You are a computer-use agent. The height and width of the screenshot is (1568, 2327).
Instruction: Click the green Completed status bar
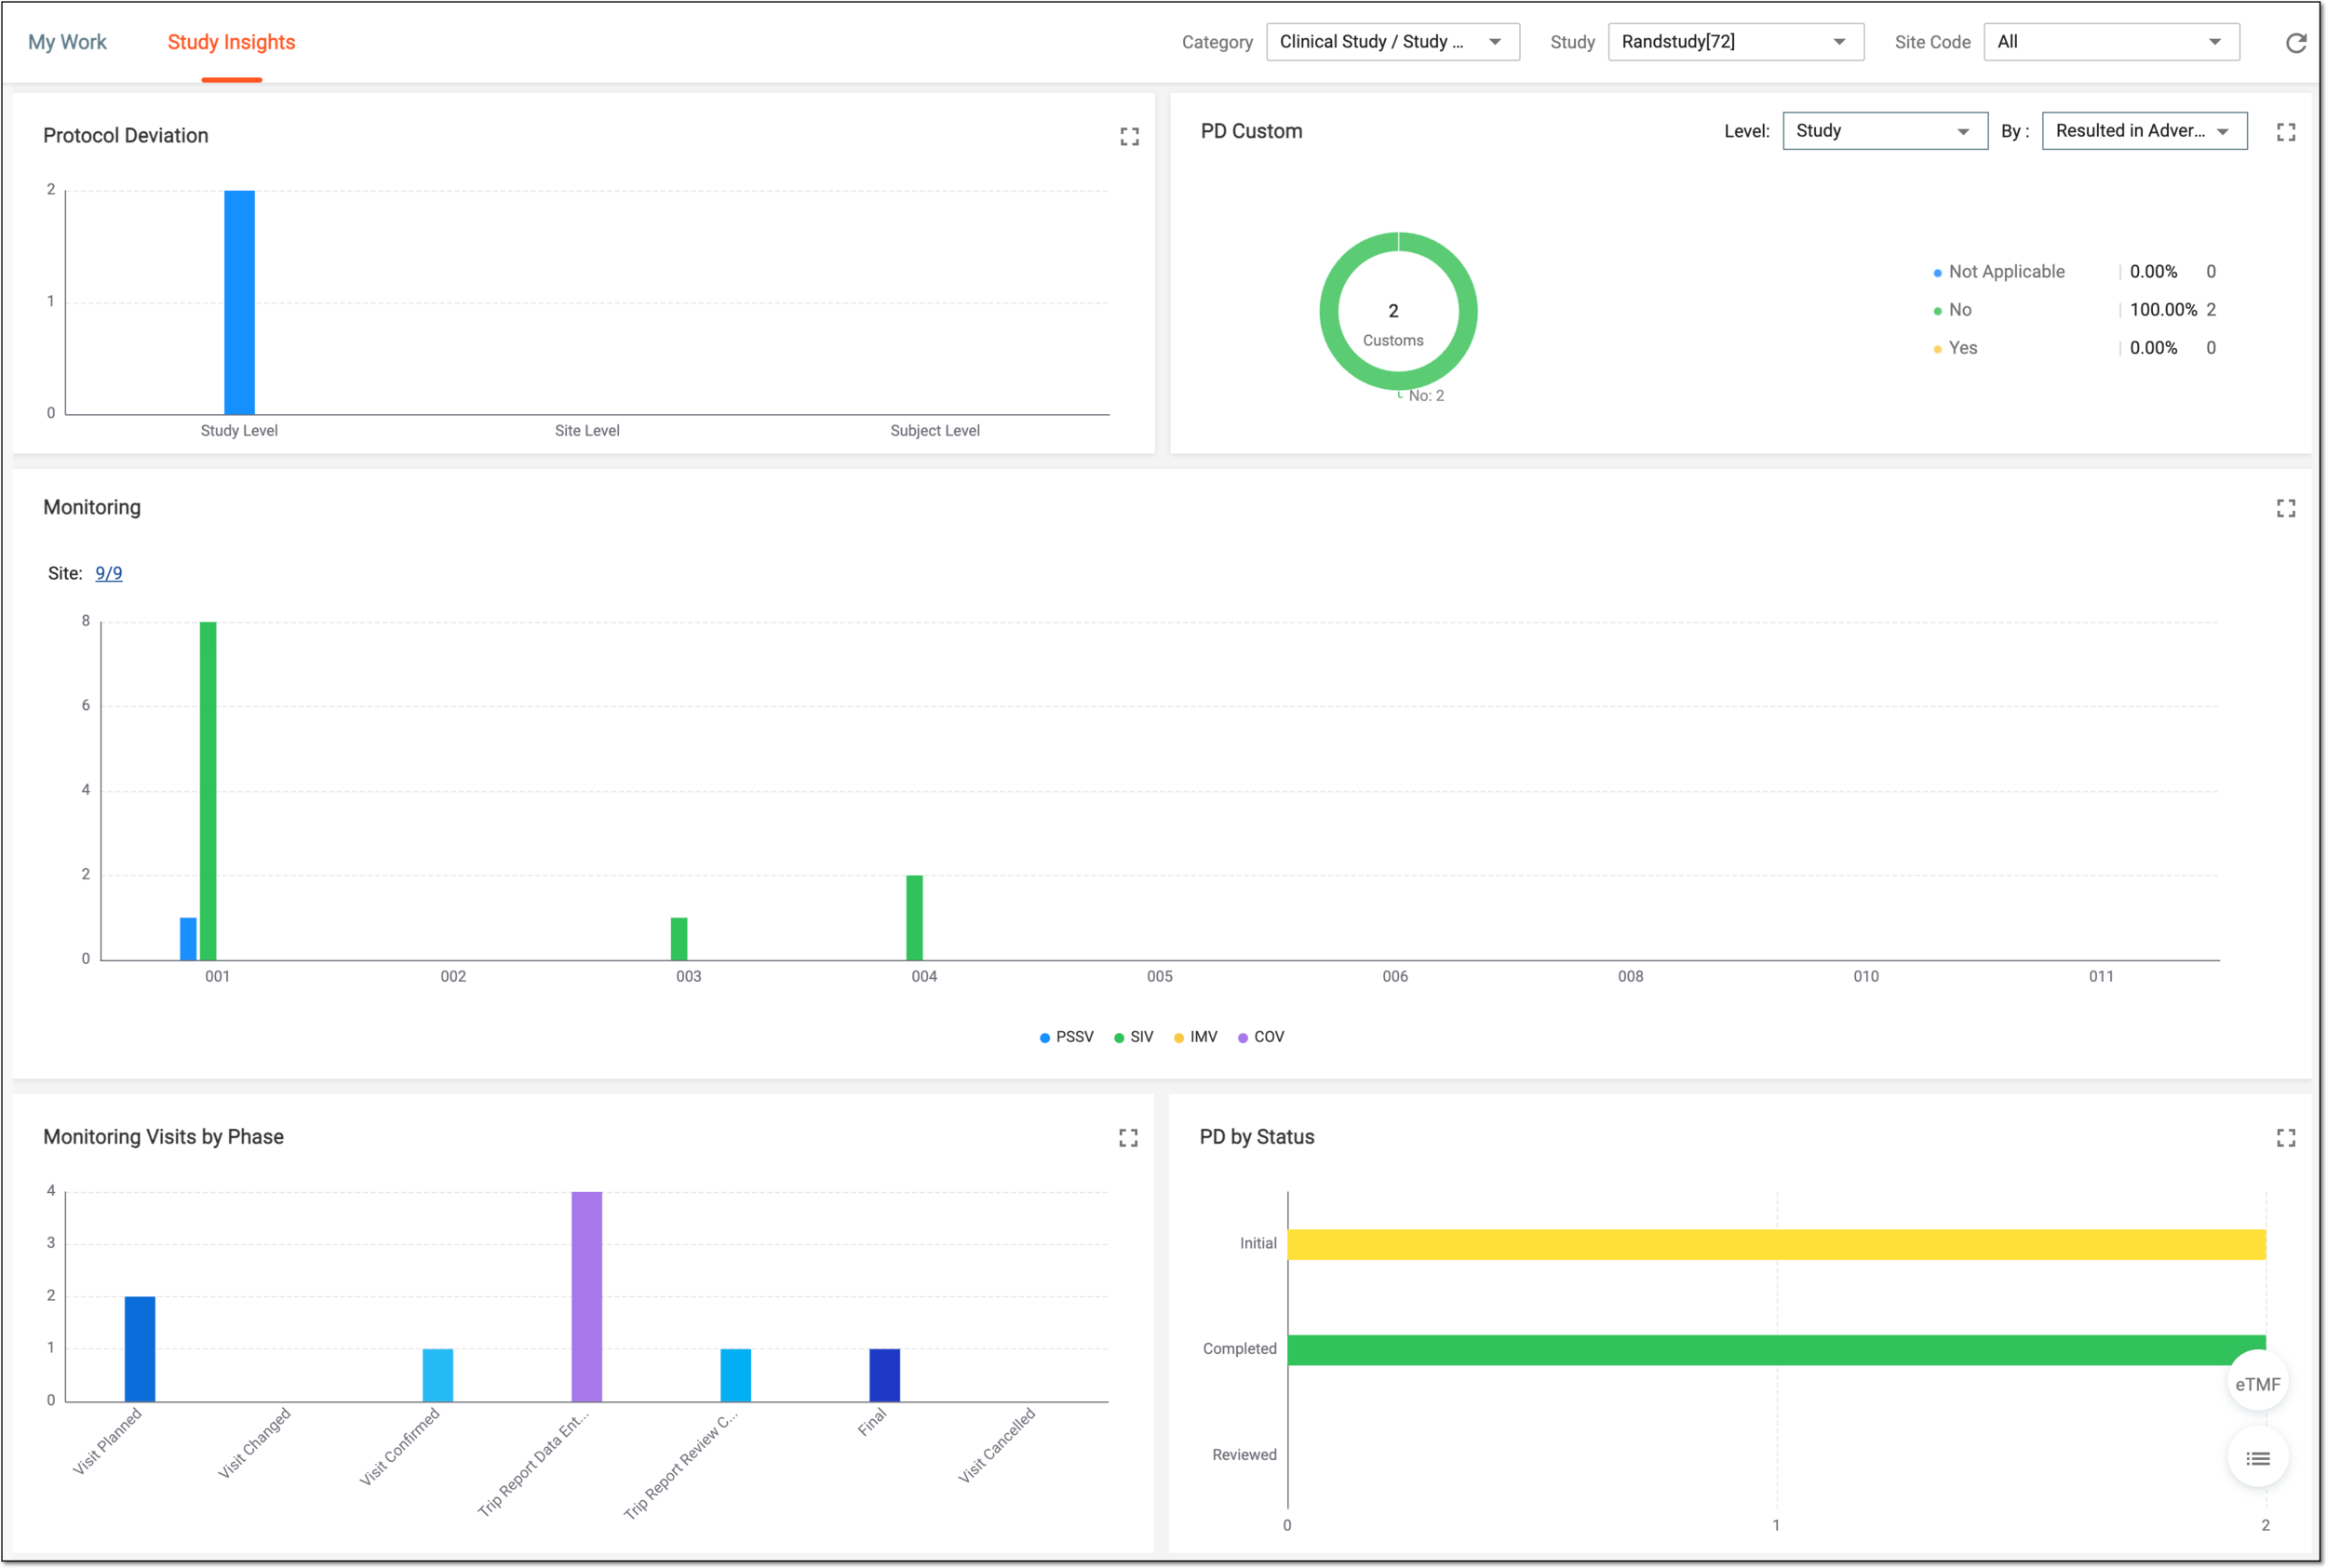pyautogui.click(x=1776, y=1350)
